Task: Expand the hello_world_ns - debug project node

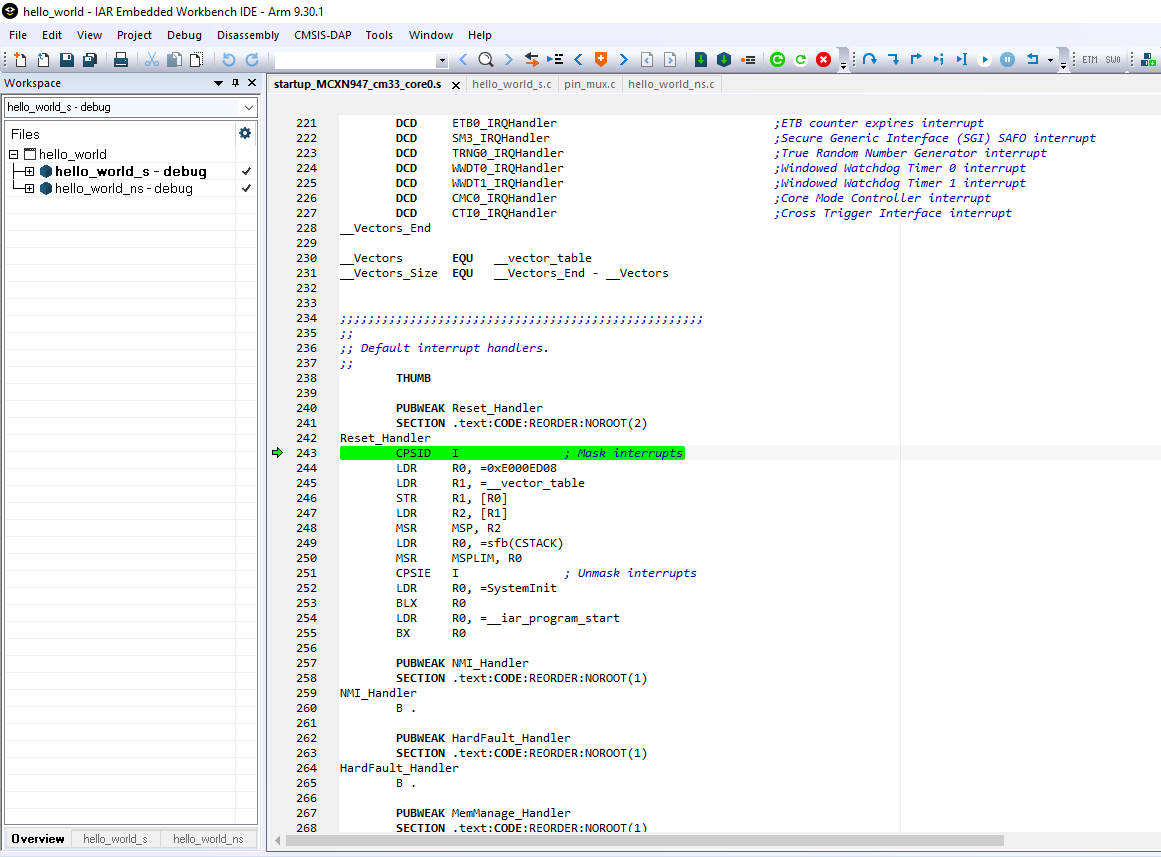Action: (30, 188)
